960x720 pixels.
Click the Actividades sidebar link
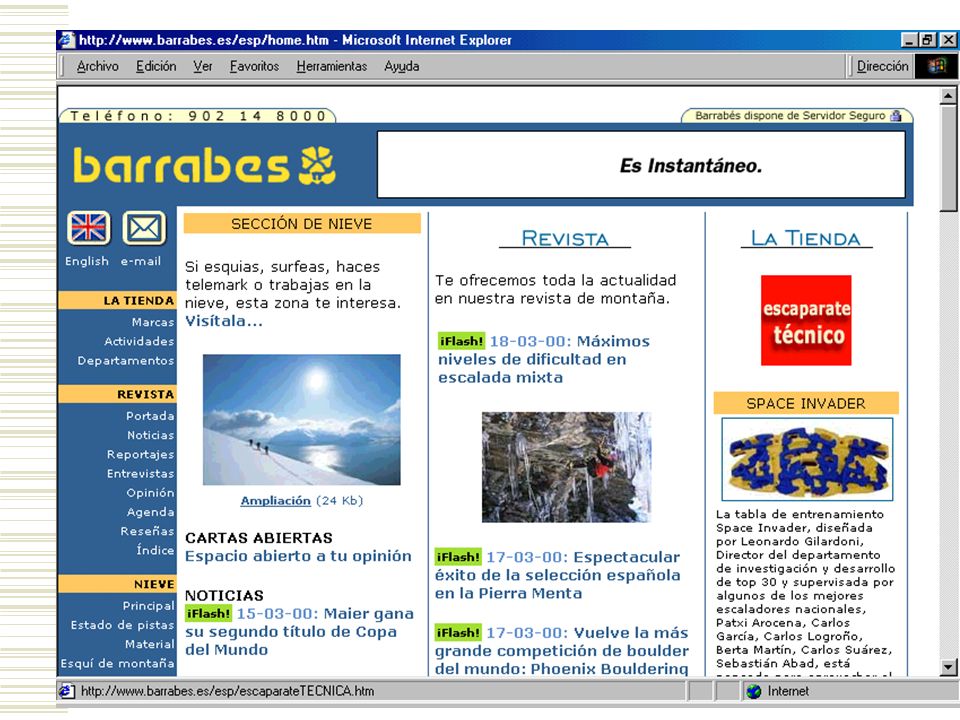(x=139, y=341)
